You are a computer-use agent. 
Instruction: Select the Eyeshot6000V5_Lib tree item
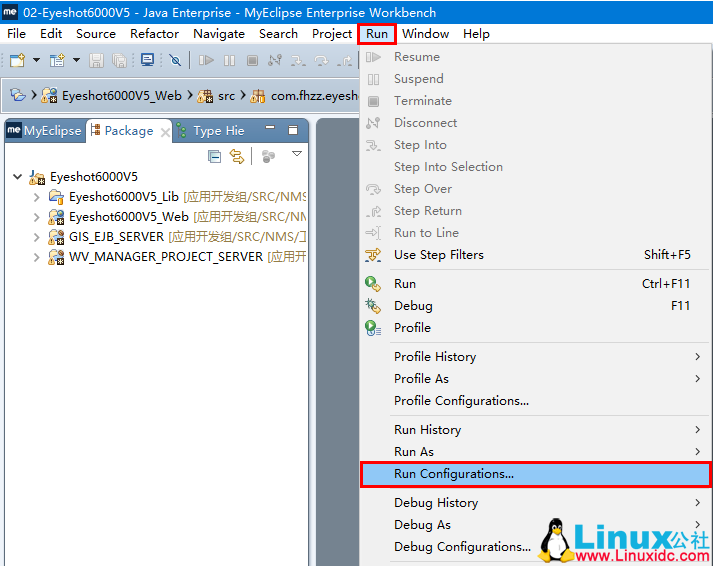click(177, 197)
